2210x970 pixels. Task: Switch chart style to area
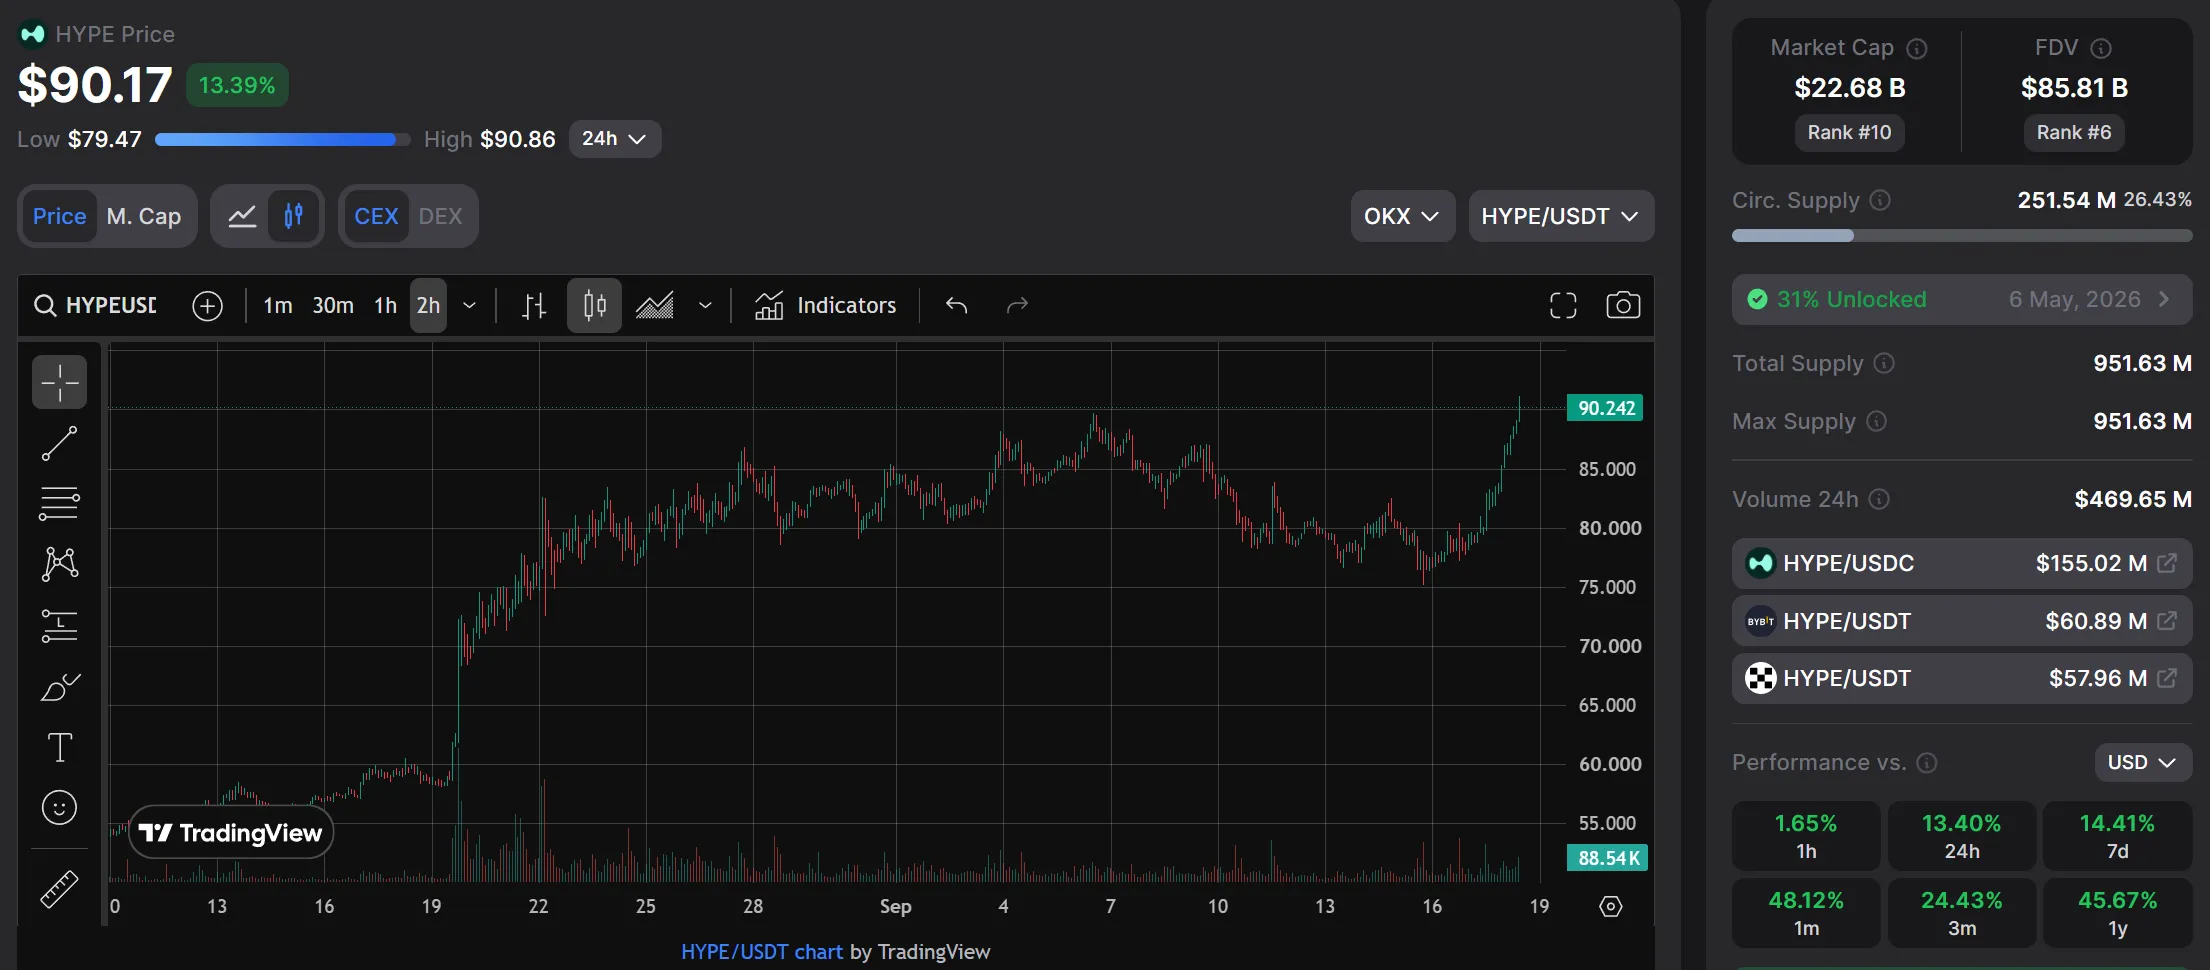click(x=655, y=306)
